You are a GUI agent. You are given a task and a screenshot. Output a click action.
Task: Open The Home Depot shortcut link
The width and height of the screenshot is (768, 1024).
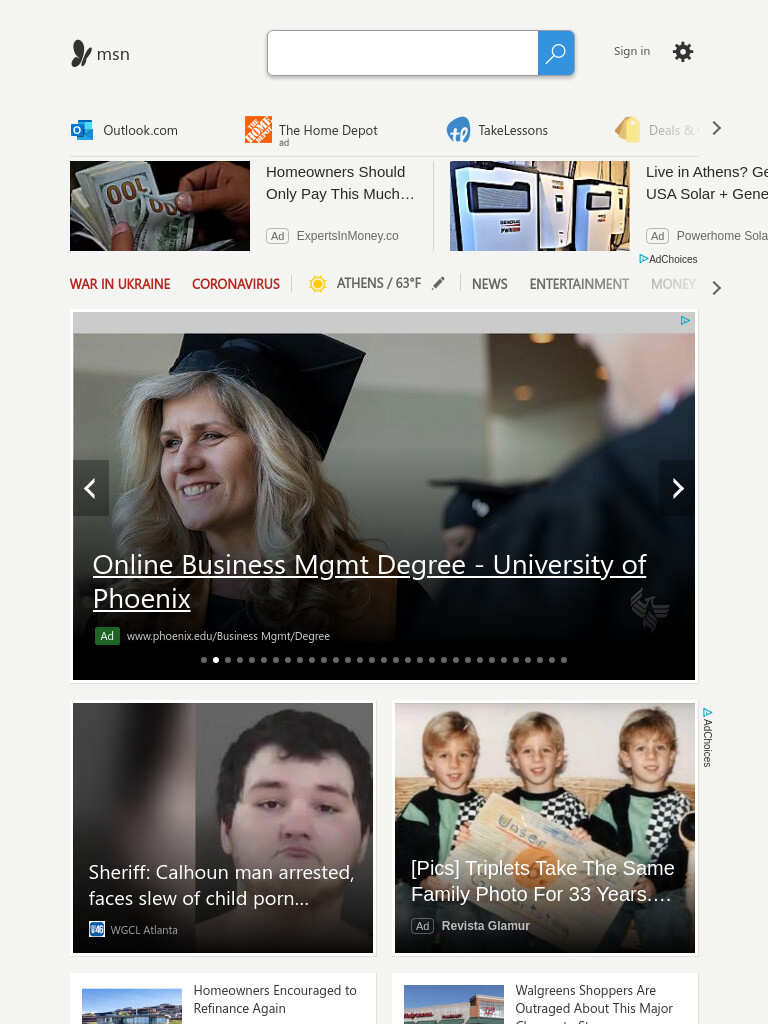(x=328, y=130)
